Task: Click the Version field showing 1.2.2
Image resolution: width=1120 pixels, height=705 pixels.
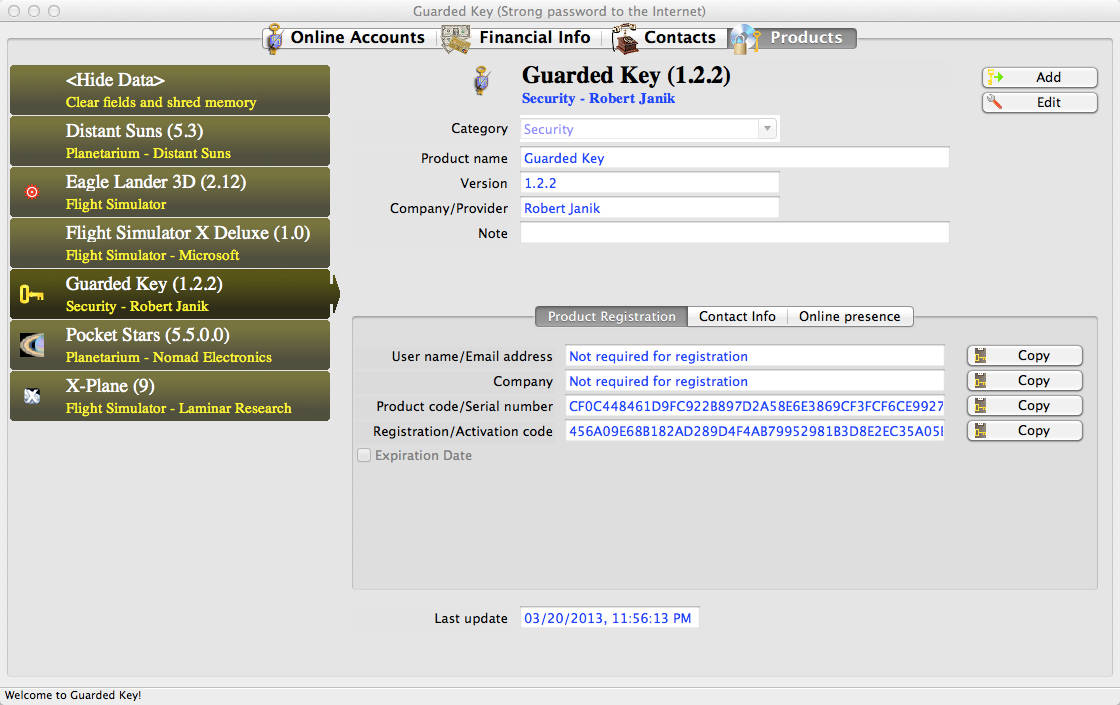Action: coord(649,183)
